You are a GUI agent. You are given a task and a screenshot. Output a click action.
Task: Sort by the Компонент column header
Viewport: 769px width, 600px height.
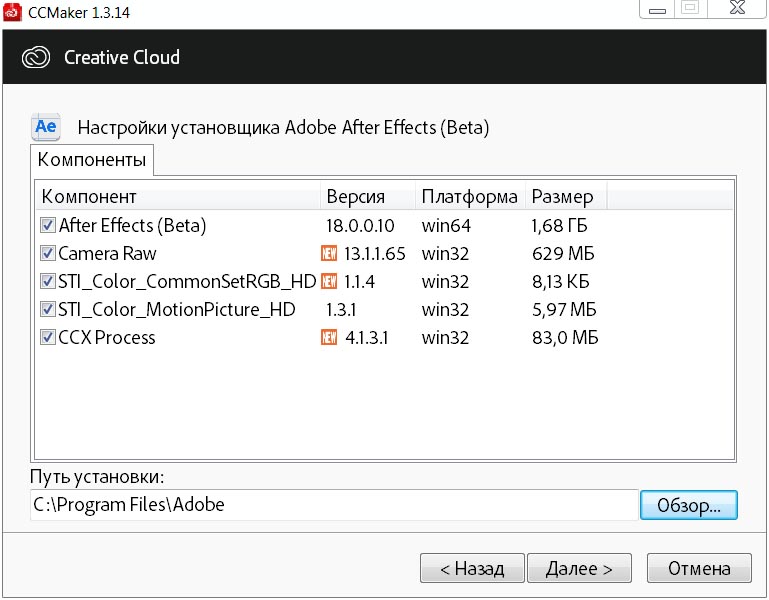[x=178, y=197]
